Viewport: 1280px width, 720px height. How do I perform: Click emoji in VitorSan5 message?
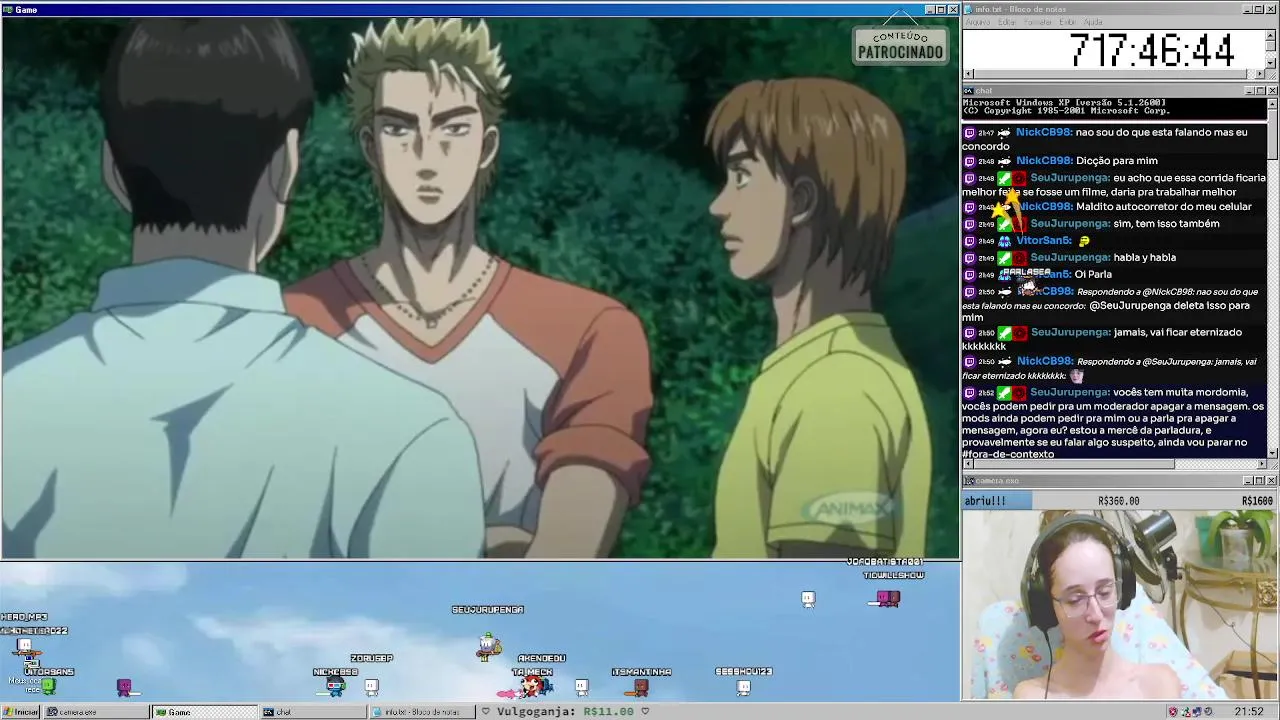[x=1084, y=241]
